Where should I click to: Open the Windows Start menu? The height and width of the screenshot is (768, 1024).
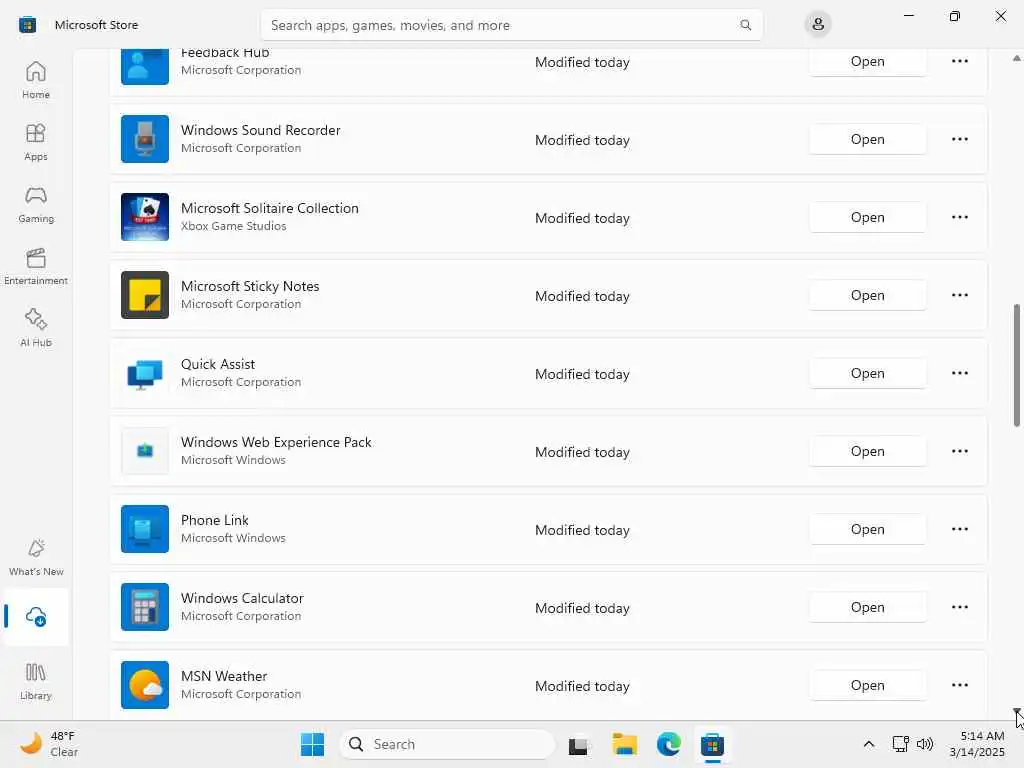[x=312, y=744]
